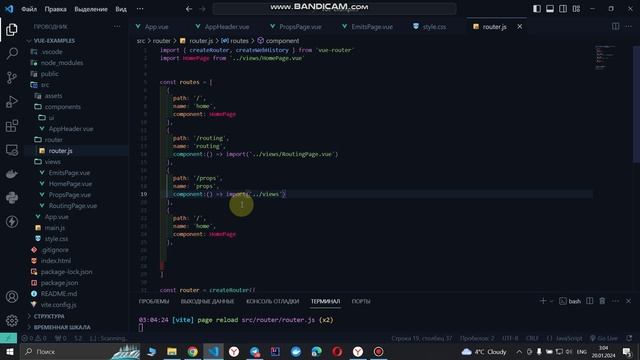Screen dimensions: 640x360
Task: Expand the node_modules folder
Action: [62, 63]
